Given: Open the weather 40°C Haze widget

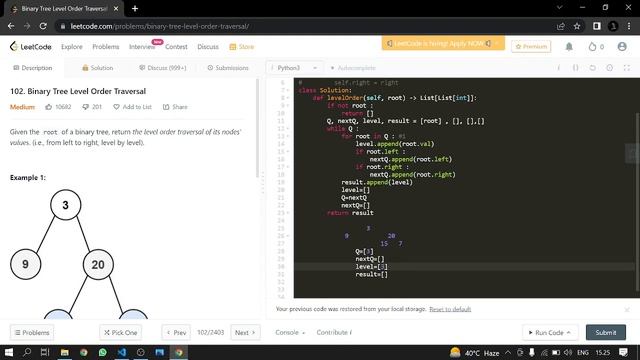Looking at the screenshot, I should coord(474,352).
